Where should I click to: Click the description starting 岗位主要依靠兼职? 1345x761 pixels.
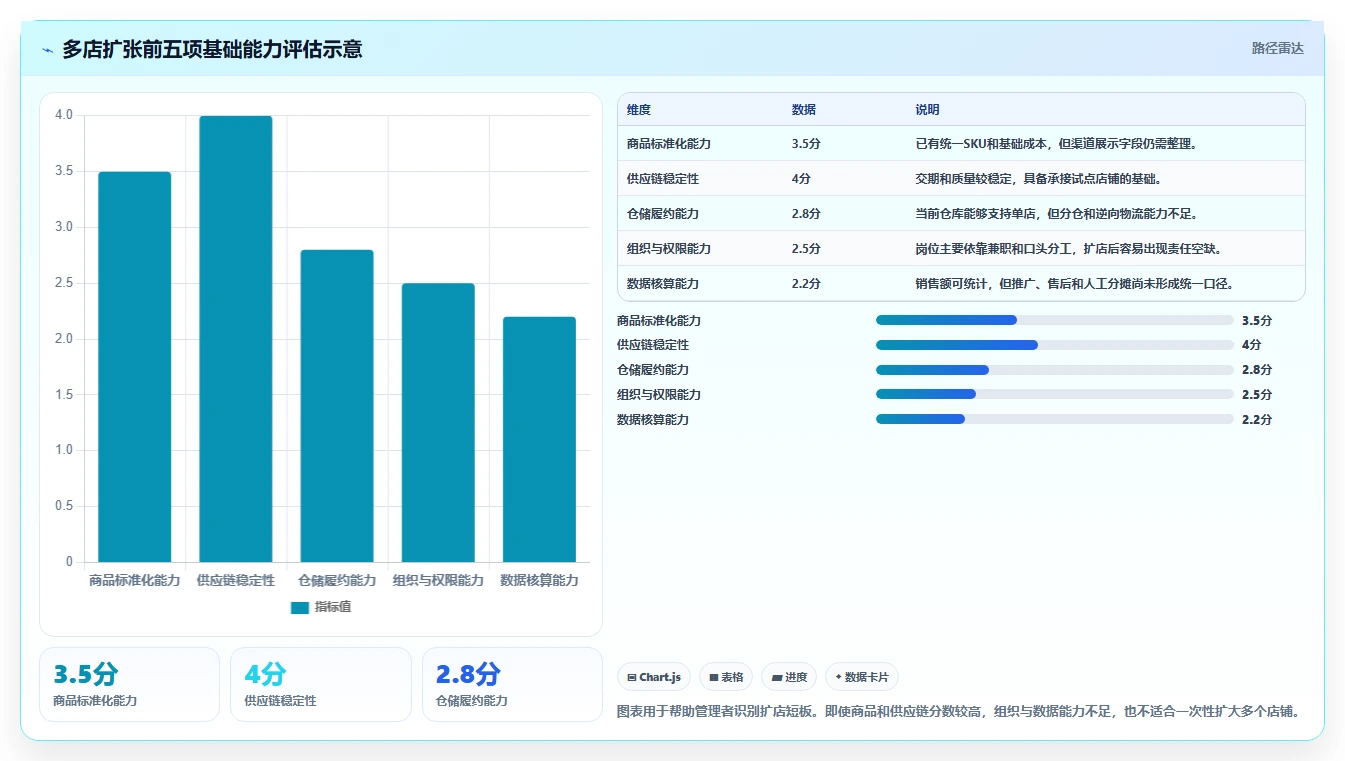point(1069,249)
